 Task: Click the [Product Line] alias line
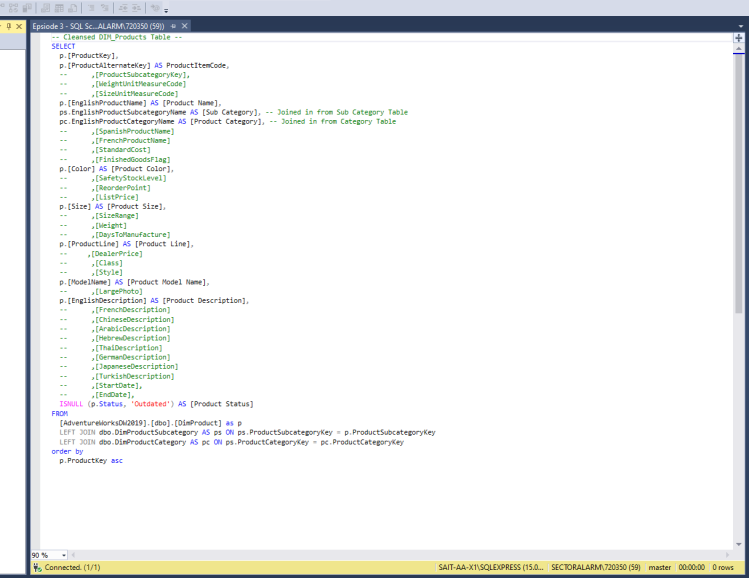(127, 244)
